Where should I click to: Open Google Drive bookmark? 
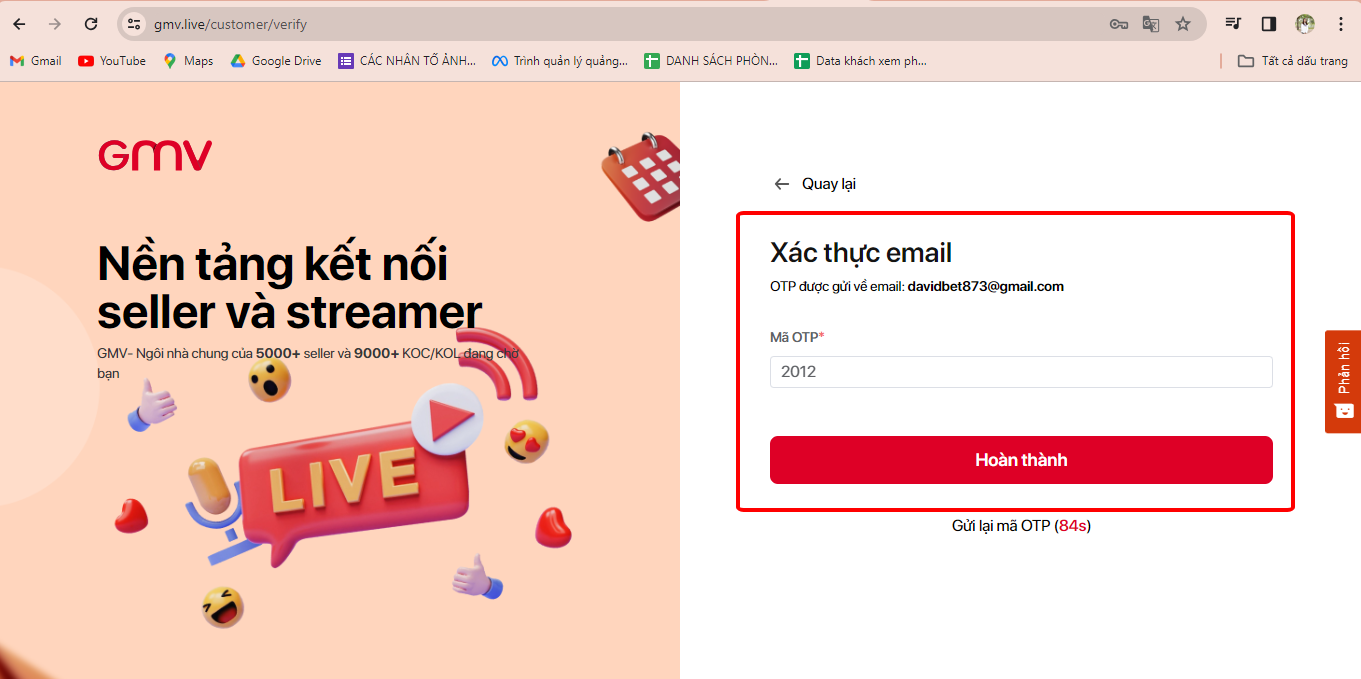276,61
